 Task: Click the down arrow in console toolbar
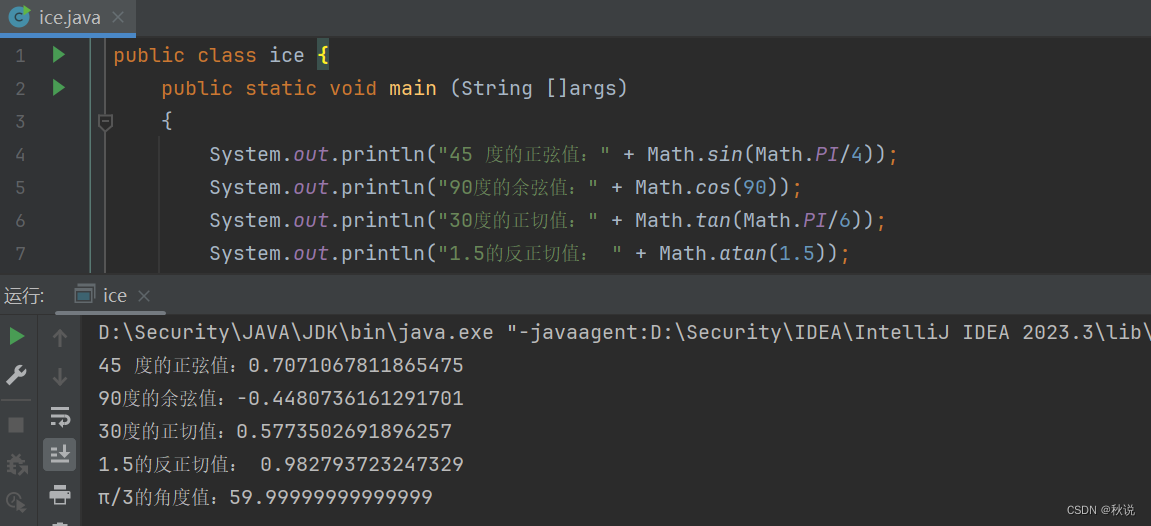pos(60,377)
